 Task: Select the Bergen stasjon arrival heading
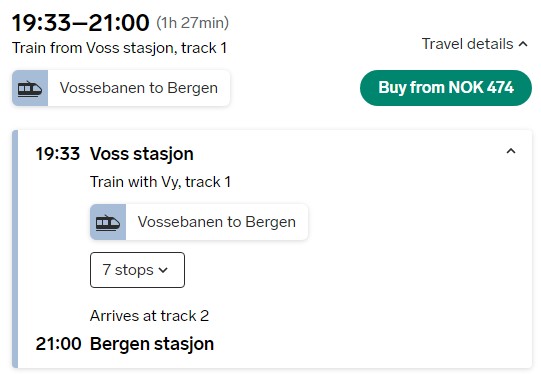tap(152, 344)
